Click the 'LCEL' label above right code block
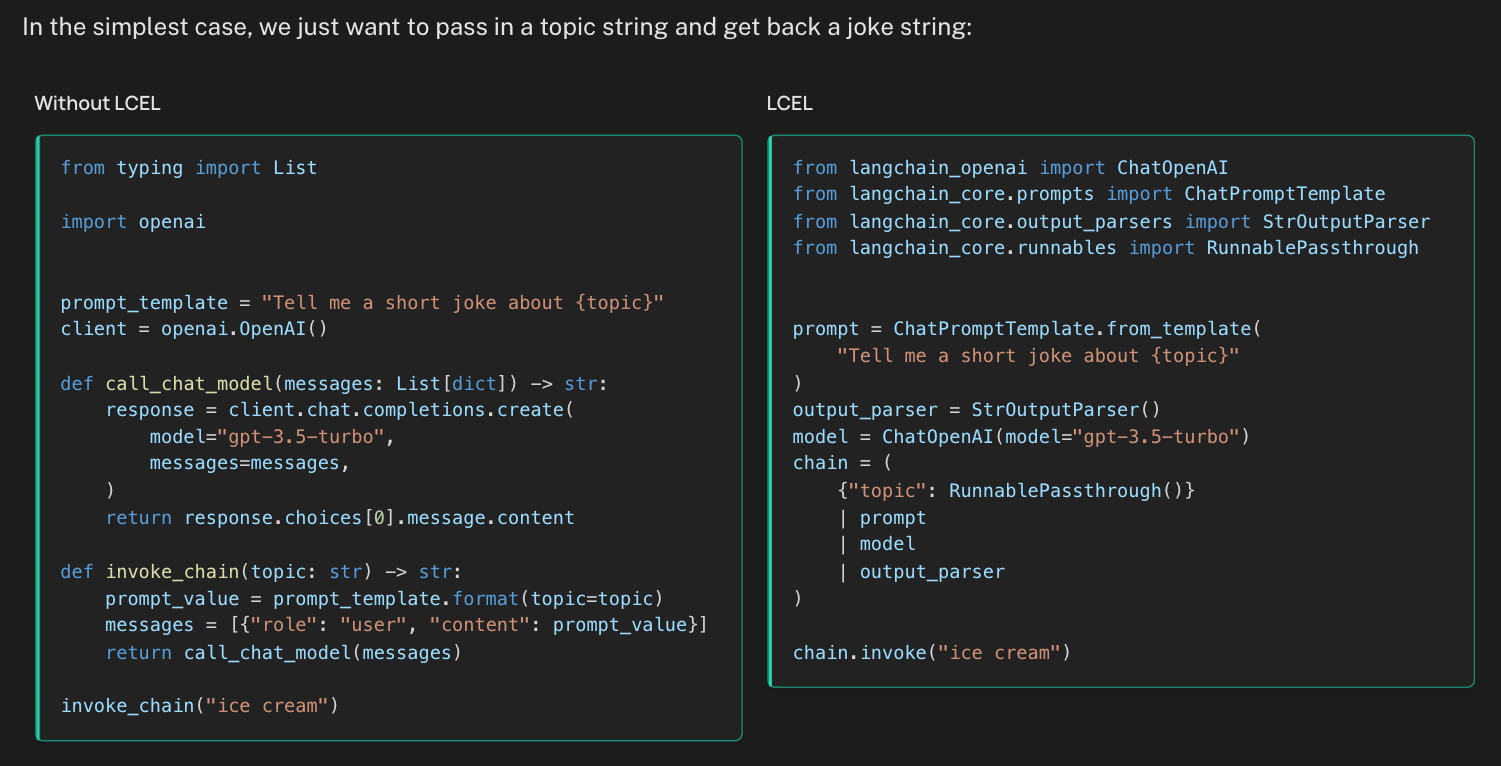1501x766 pixels. pos(789,103)
